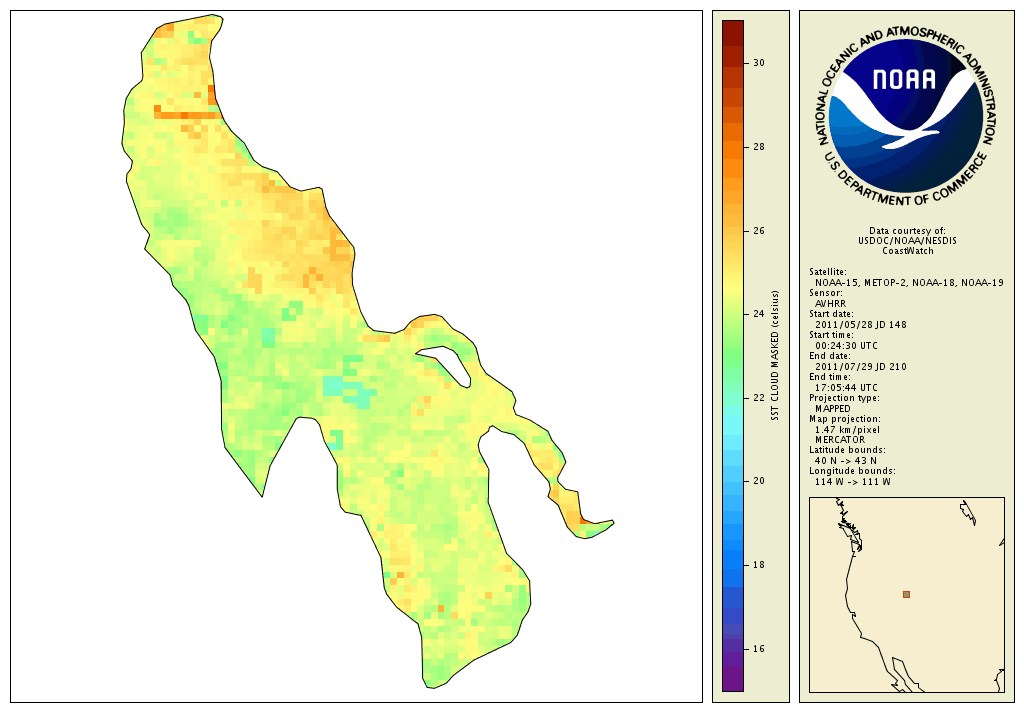Click the 20 tick label on color scale
This screenshot has width=1024, height=712.
pyautogui.click(x=759, y=481)
